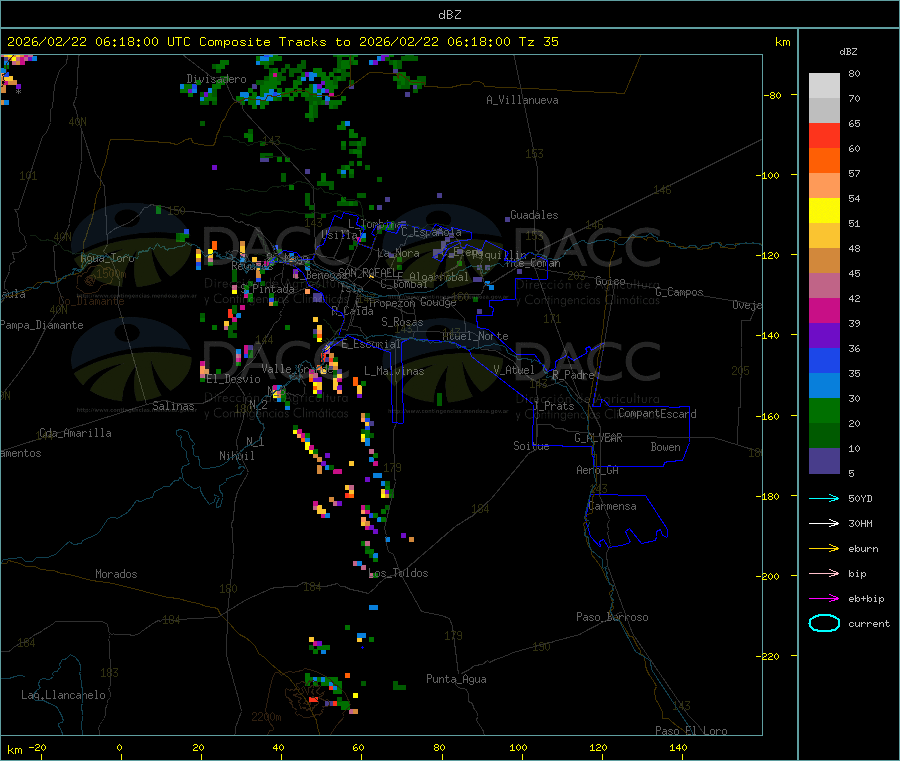
Task: Click the yellow eburn arrow icon
Action: coord(824,548)
